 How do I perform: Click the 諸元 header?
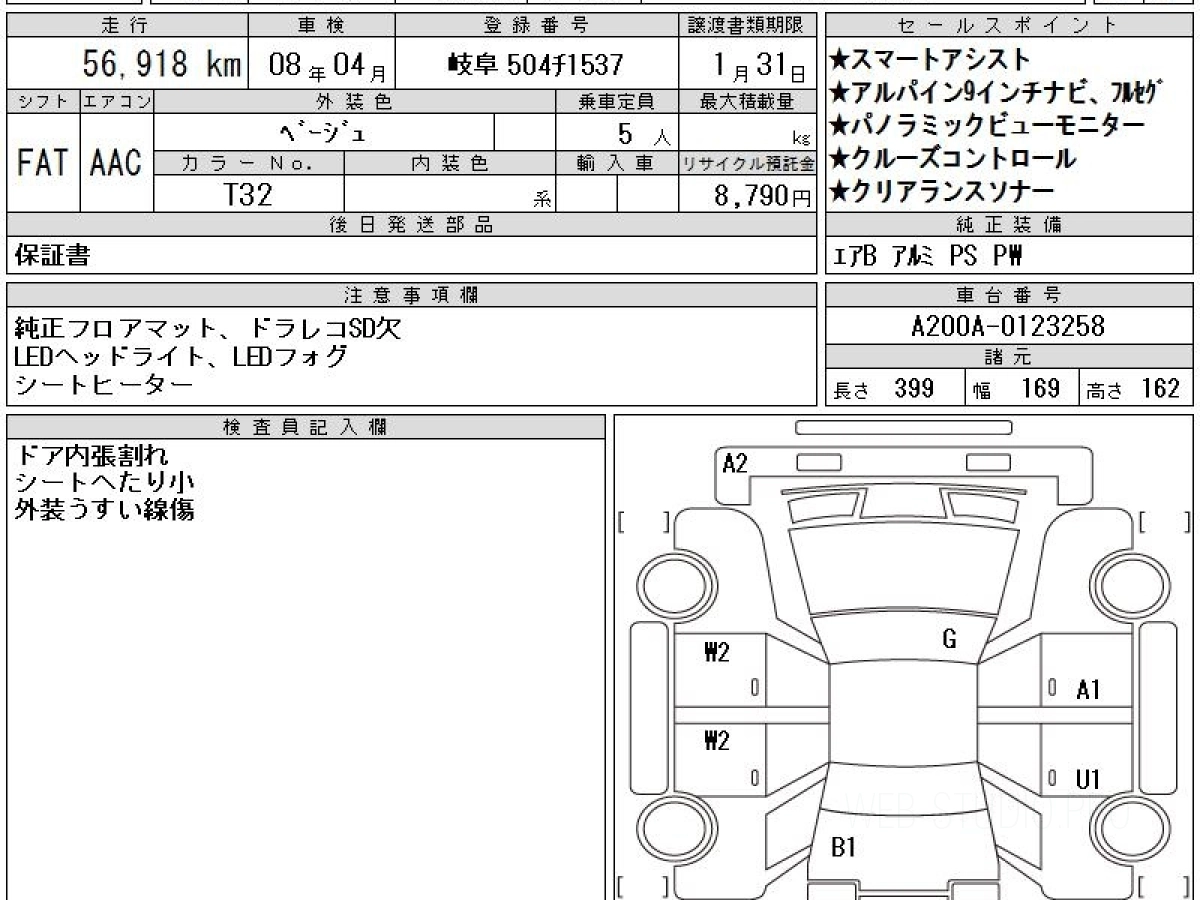click(1009, 357)
